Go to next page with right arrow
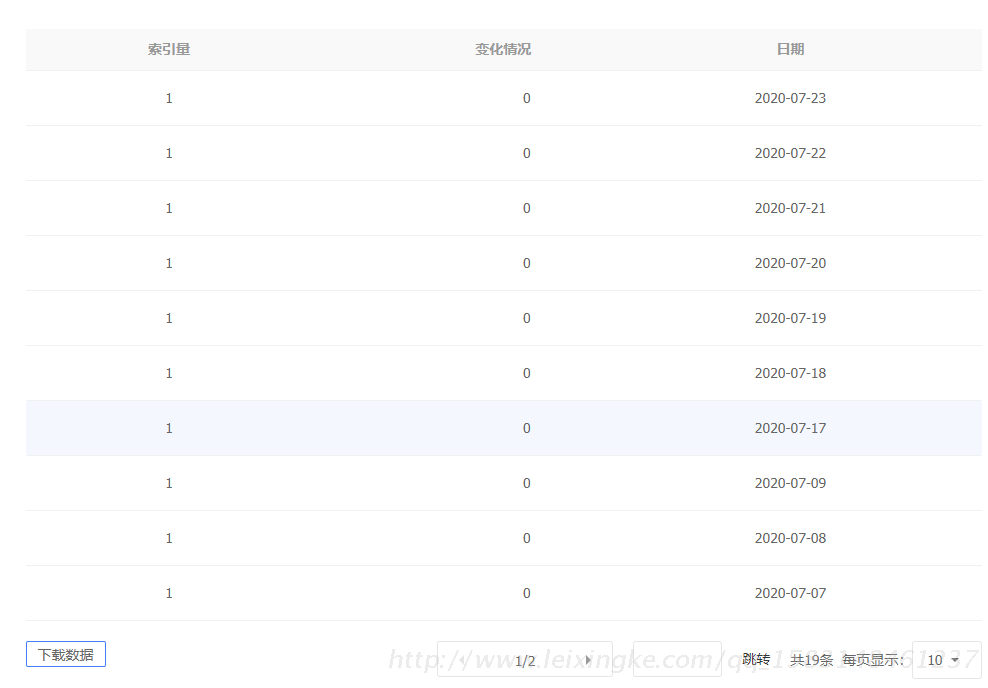Screen dimensions: 988x688 (x=588, y=660)
